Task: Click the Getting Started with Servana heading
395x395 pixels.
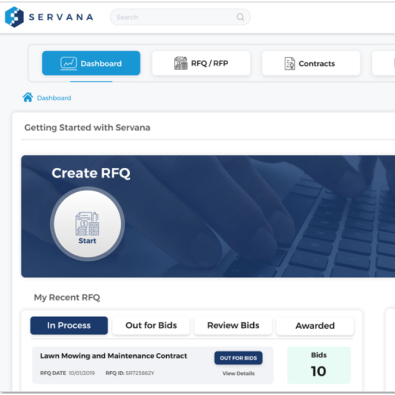Action: [87, 128]
